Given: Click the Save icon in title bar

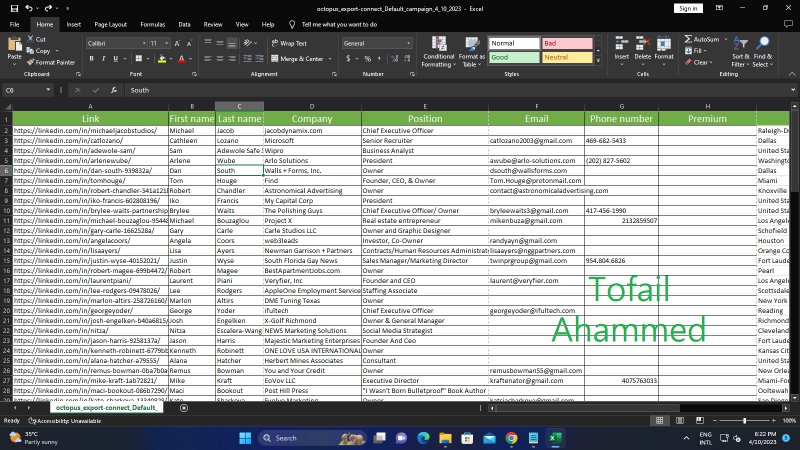Looking at the screenshot, I should coord(14,8).
